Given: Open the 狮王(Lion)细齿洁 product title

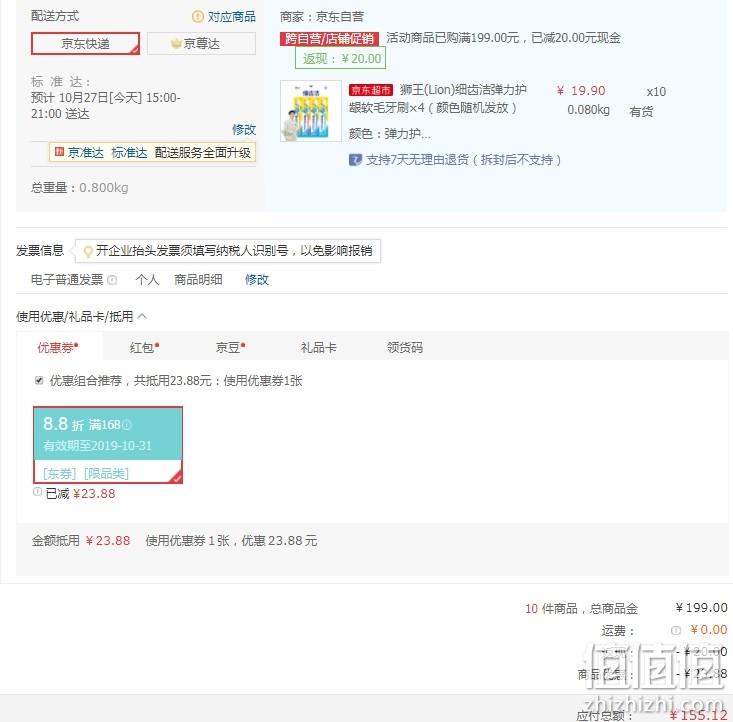Looking at the screenshot, I should (x=438, y=99).
